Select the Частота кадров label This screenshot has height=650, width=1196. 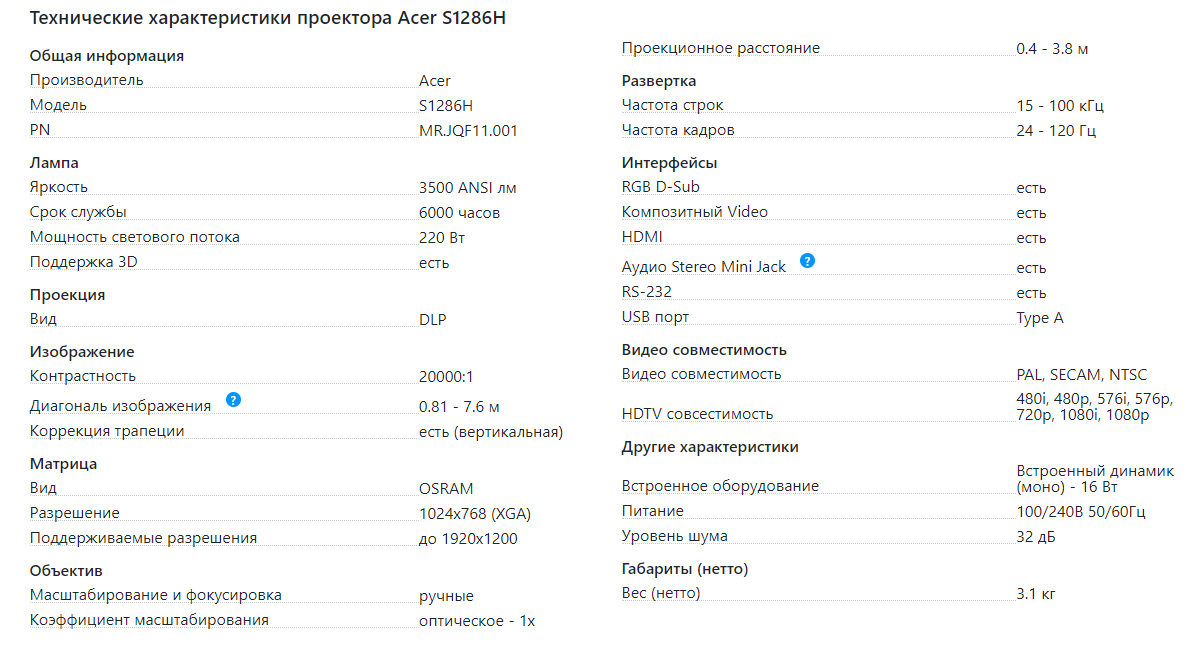tap(678, 130)
